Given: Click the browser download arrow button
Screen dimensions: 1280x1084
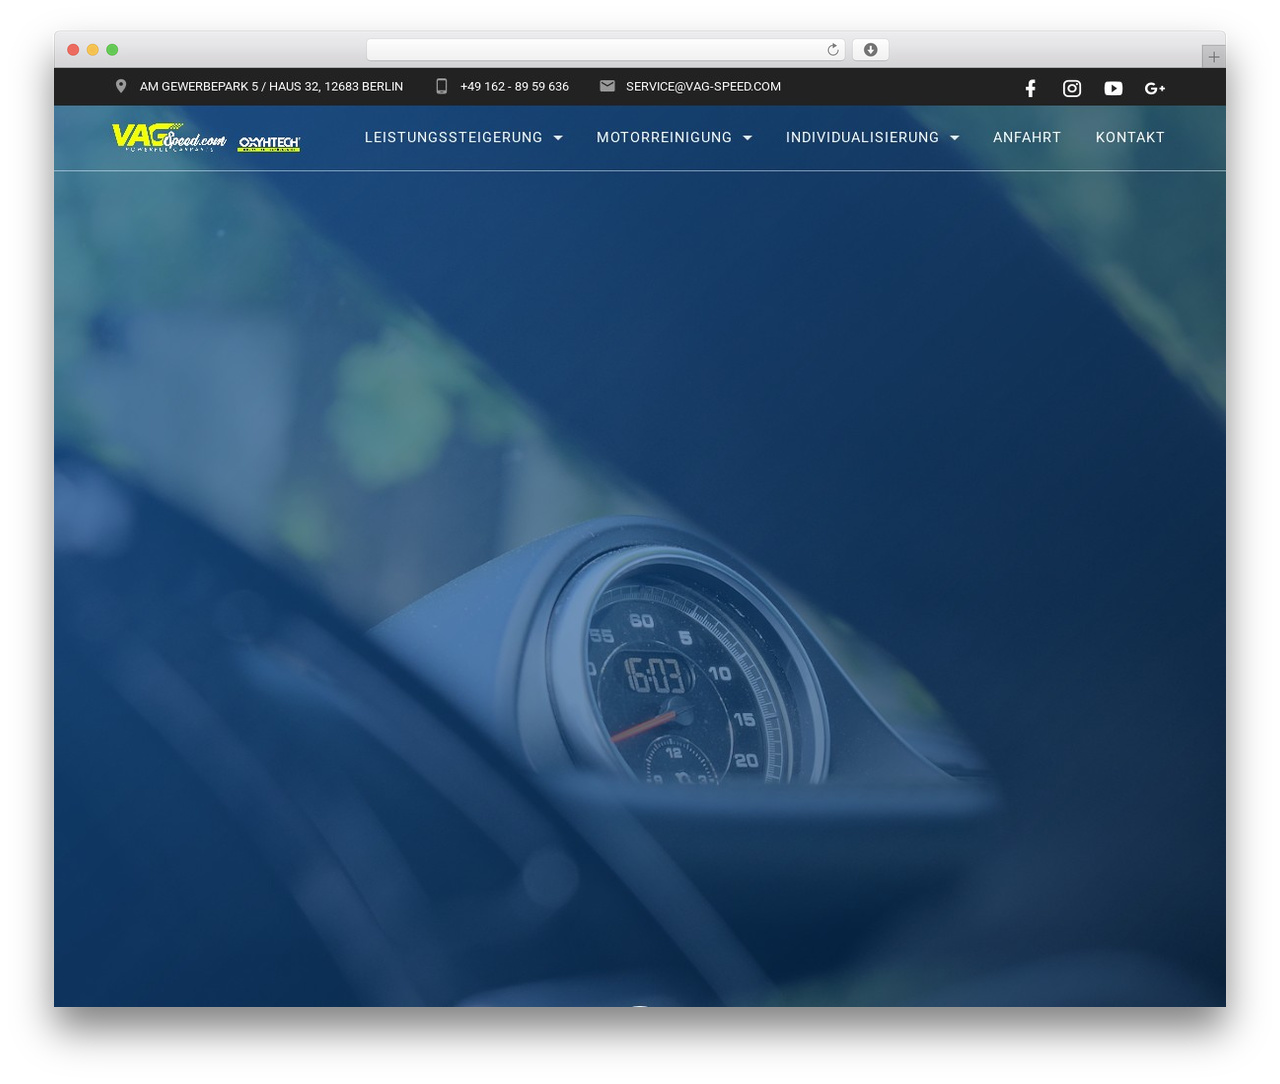Looking at the screenshot, I should (x=870, y=50).
